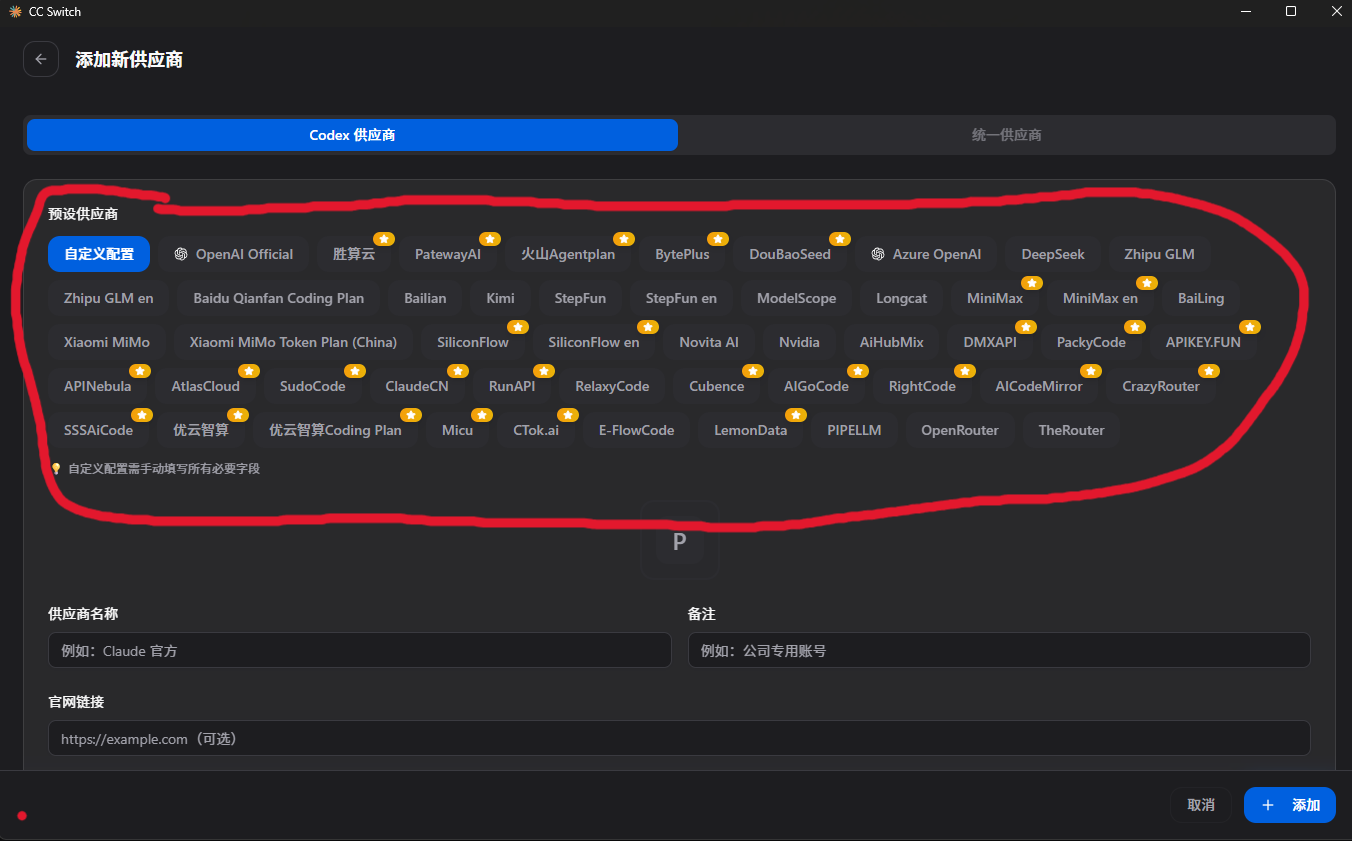Pick the CrazyRouter preset chip
The image size is (1352, 841).
click(1161, 386)
